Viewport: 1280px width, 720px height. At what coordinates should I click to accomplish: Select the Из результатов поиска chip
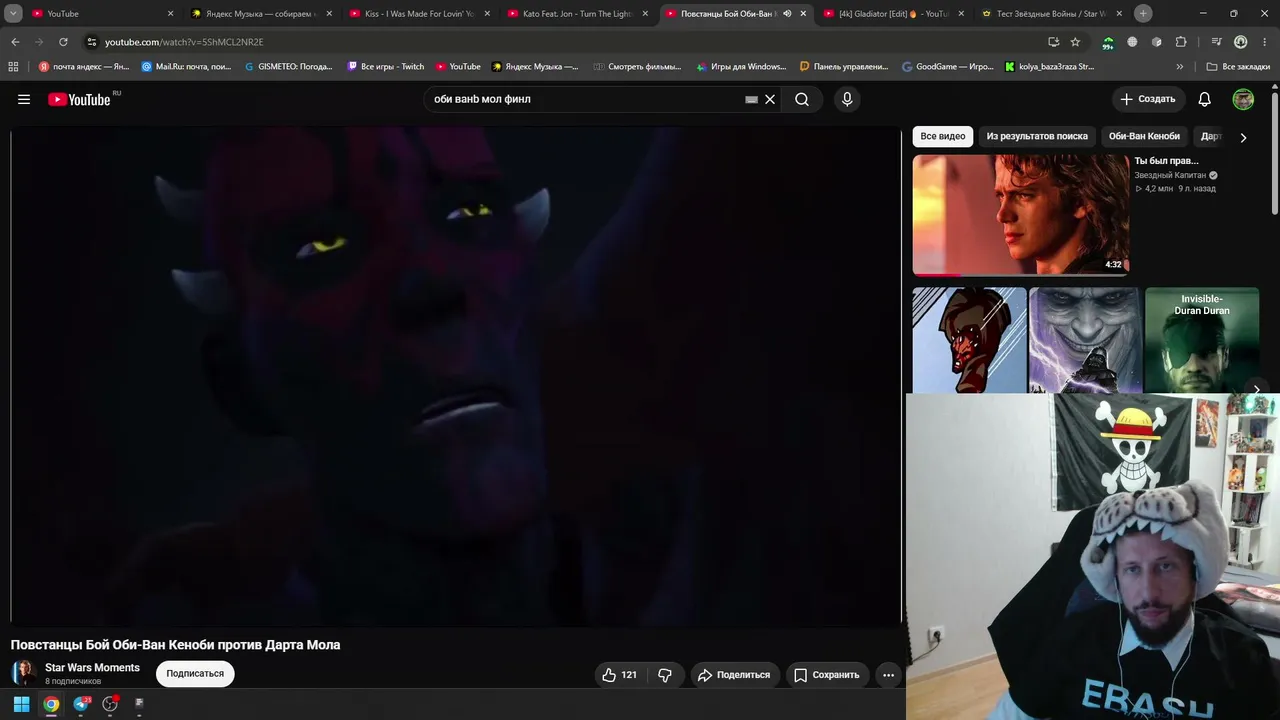click(1037, 136)
